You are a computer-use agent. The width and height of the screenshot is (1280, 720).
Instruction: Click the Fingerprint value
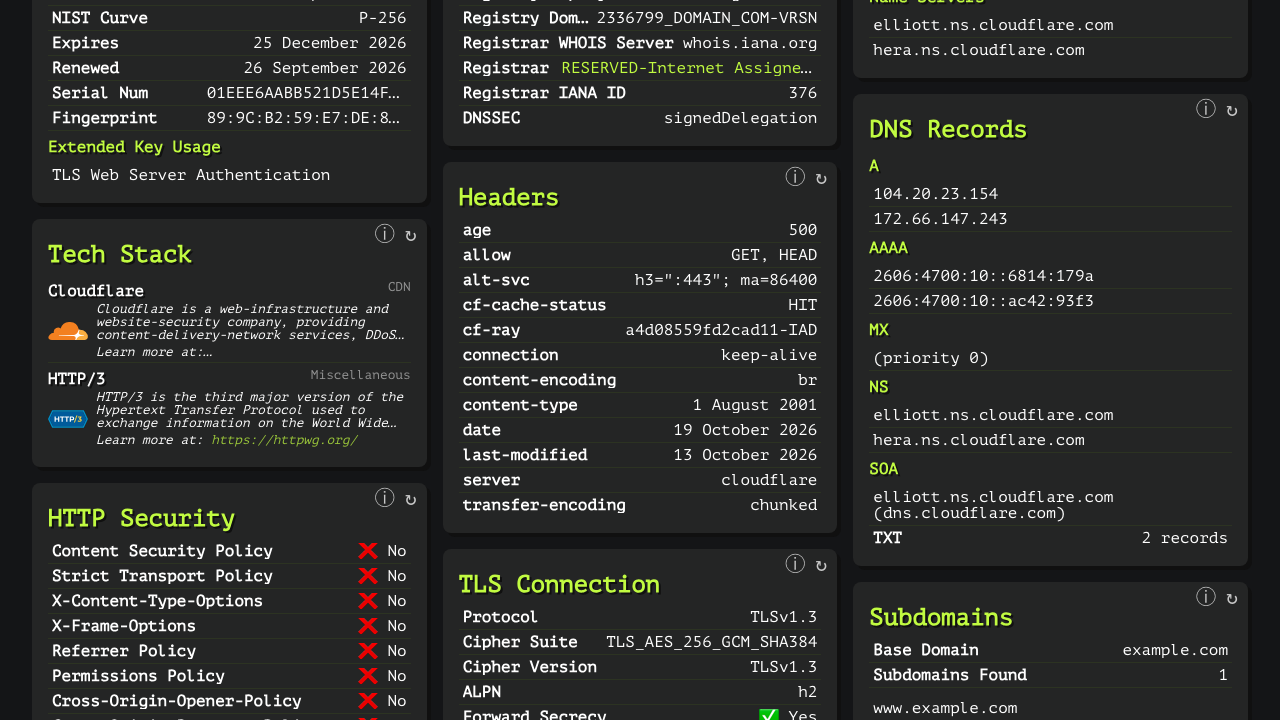click(304, 118)
